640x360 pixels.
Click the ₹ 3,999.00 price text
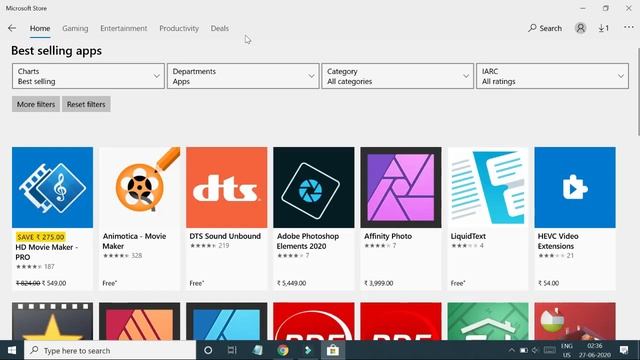(x=379, y=283)
